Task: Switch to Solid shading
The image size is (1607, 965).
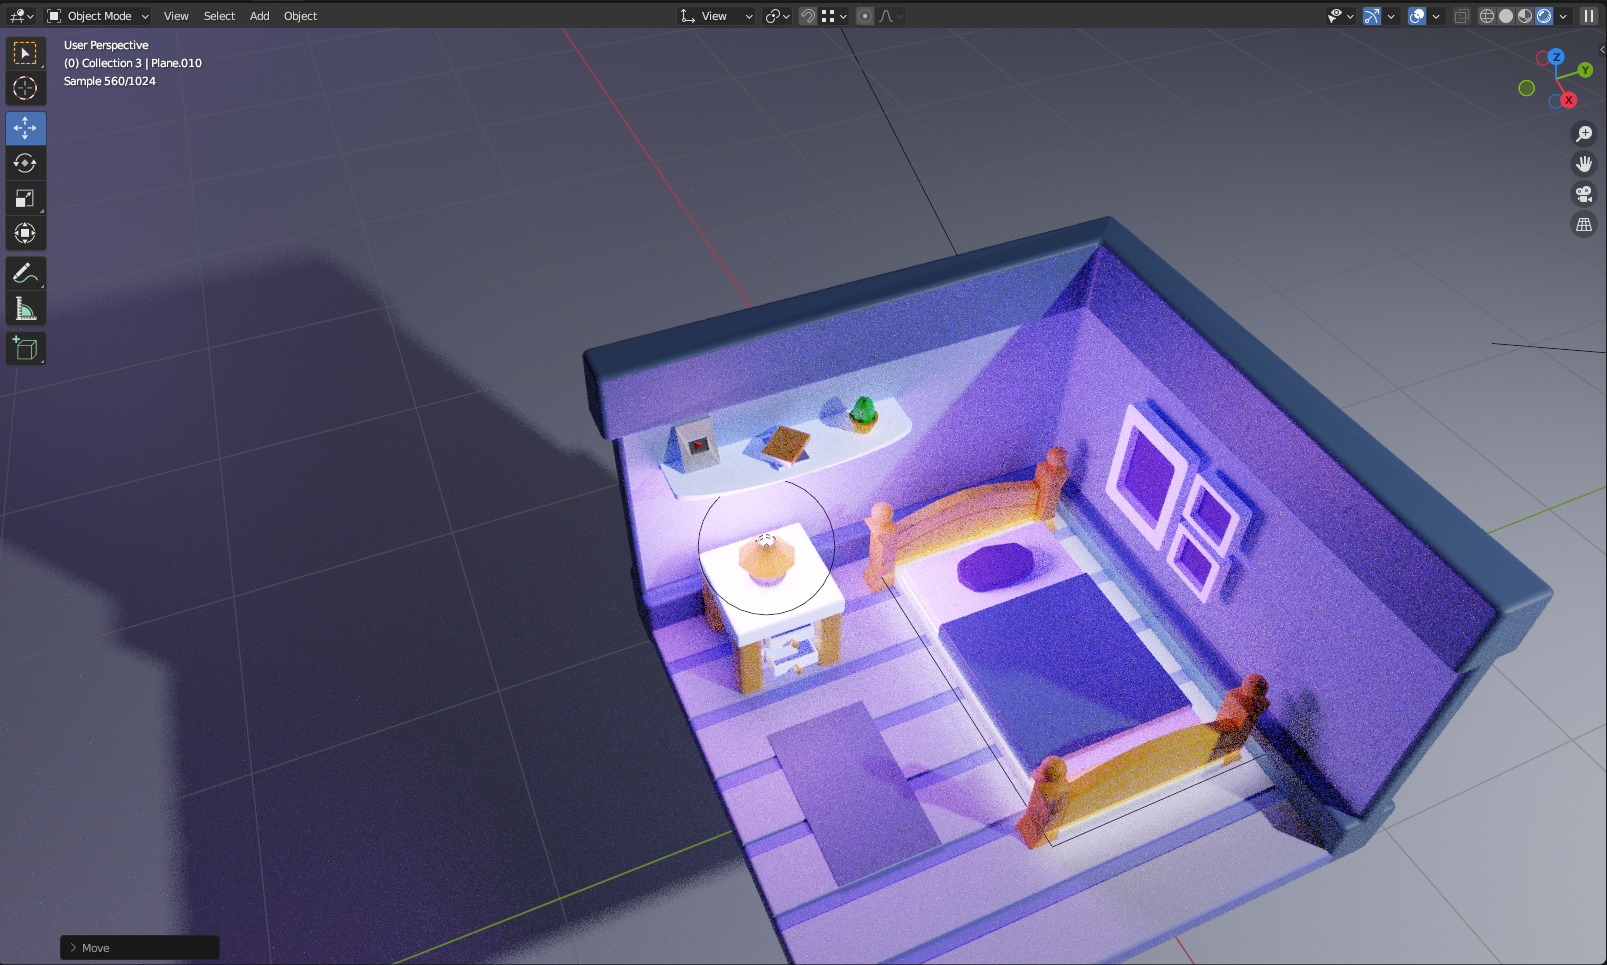Action: 1506,16
